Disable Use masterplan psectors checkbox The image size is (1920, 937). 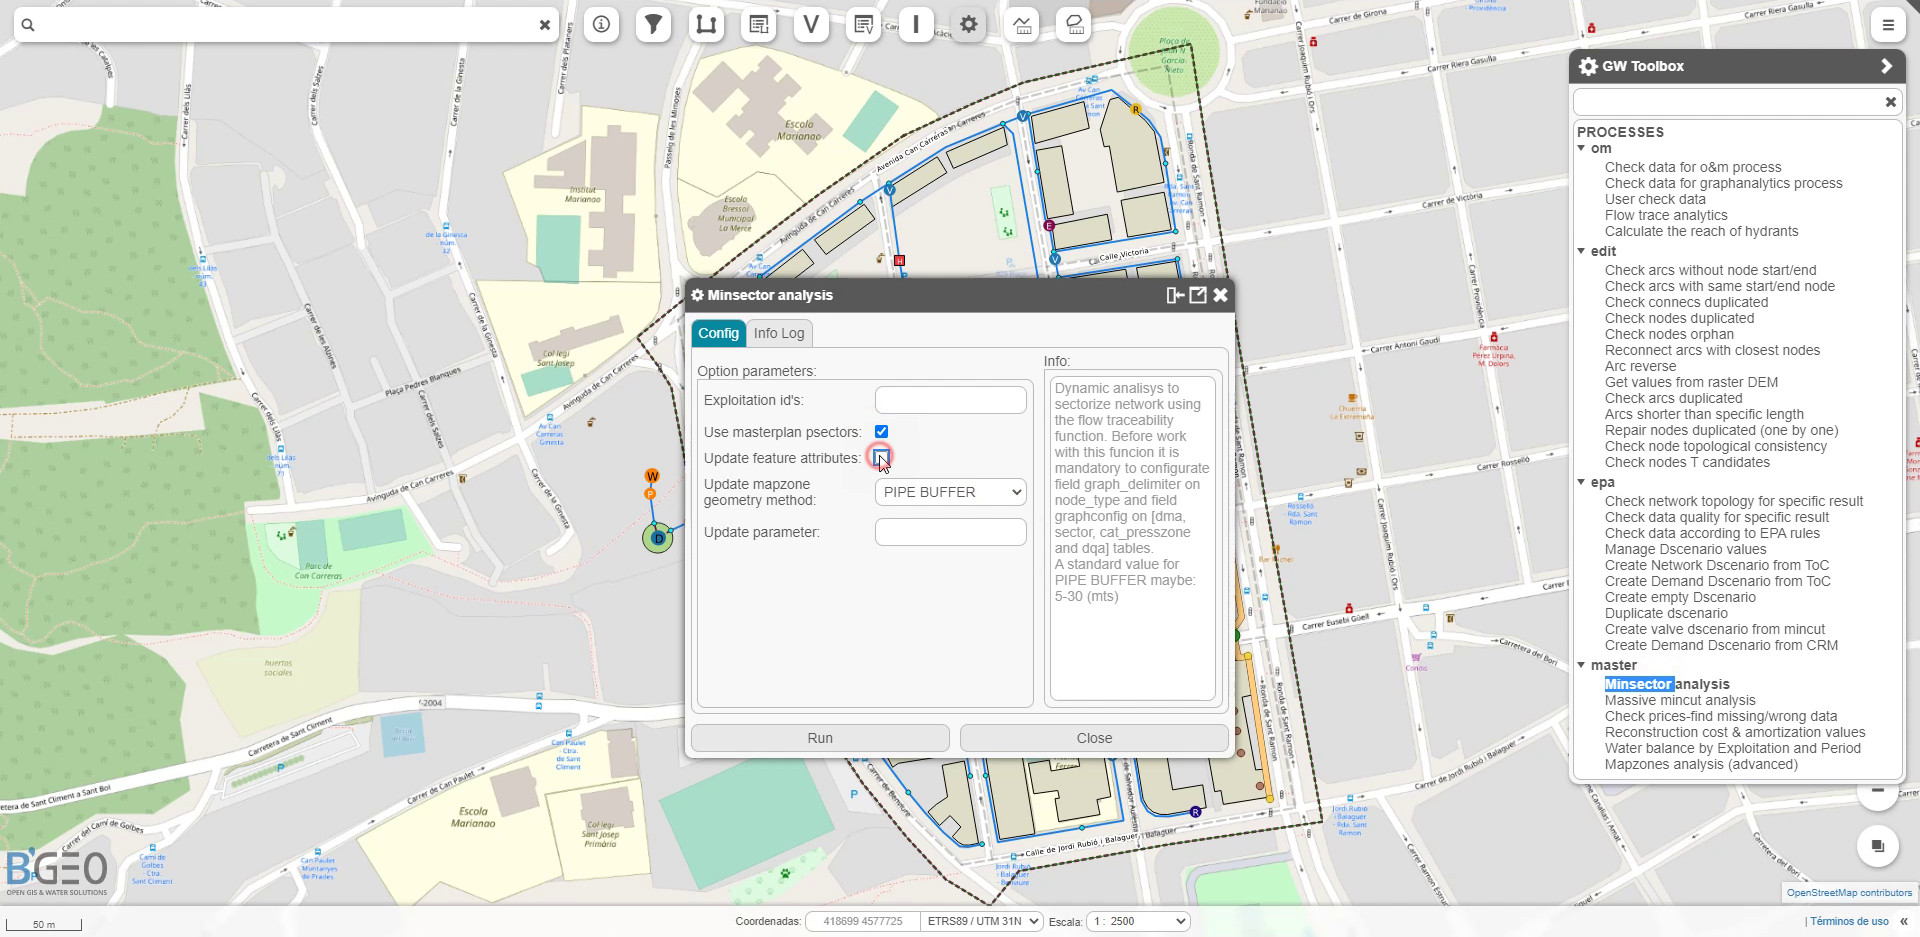tap(881, 431)
